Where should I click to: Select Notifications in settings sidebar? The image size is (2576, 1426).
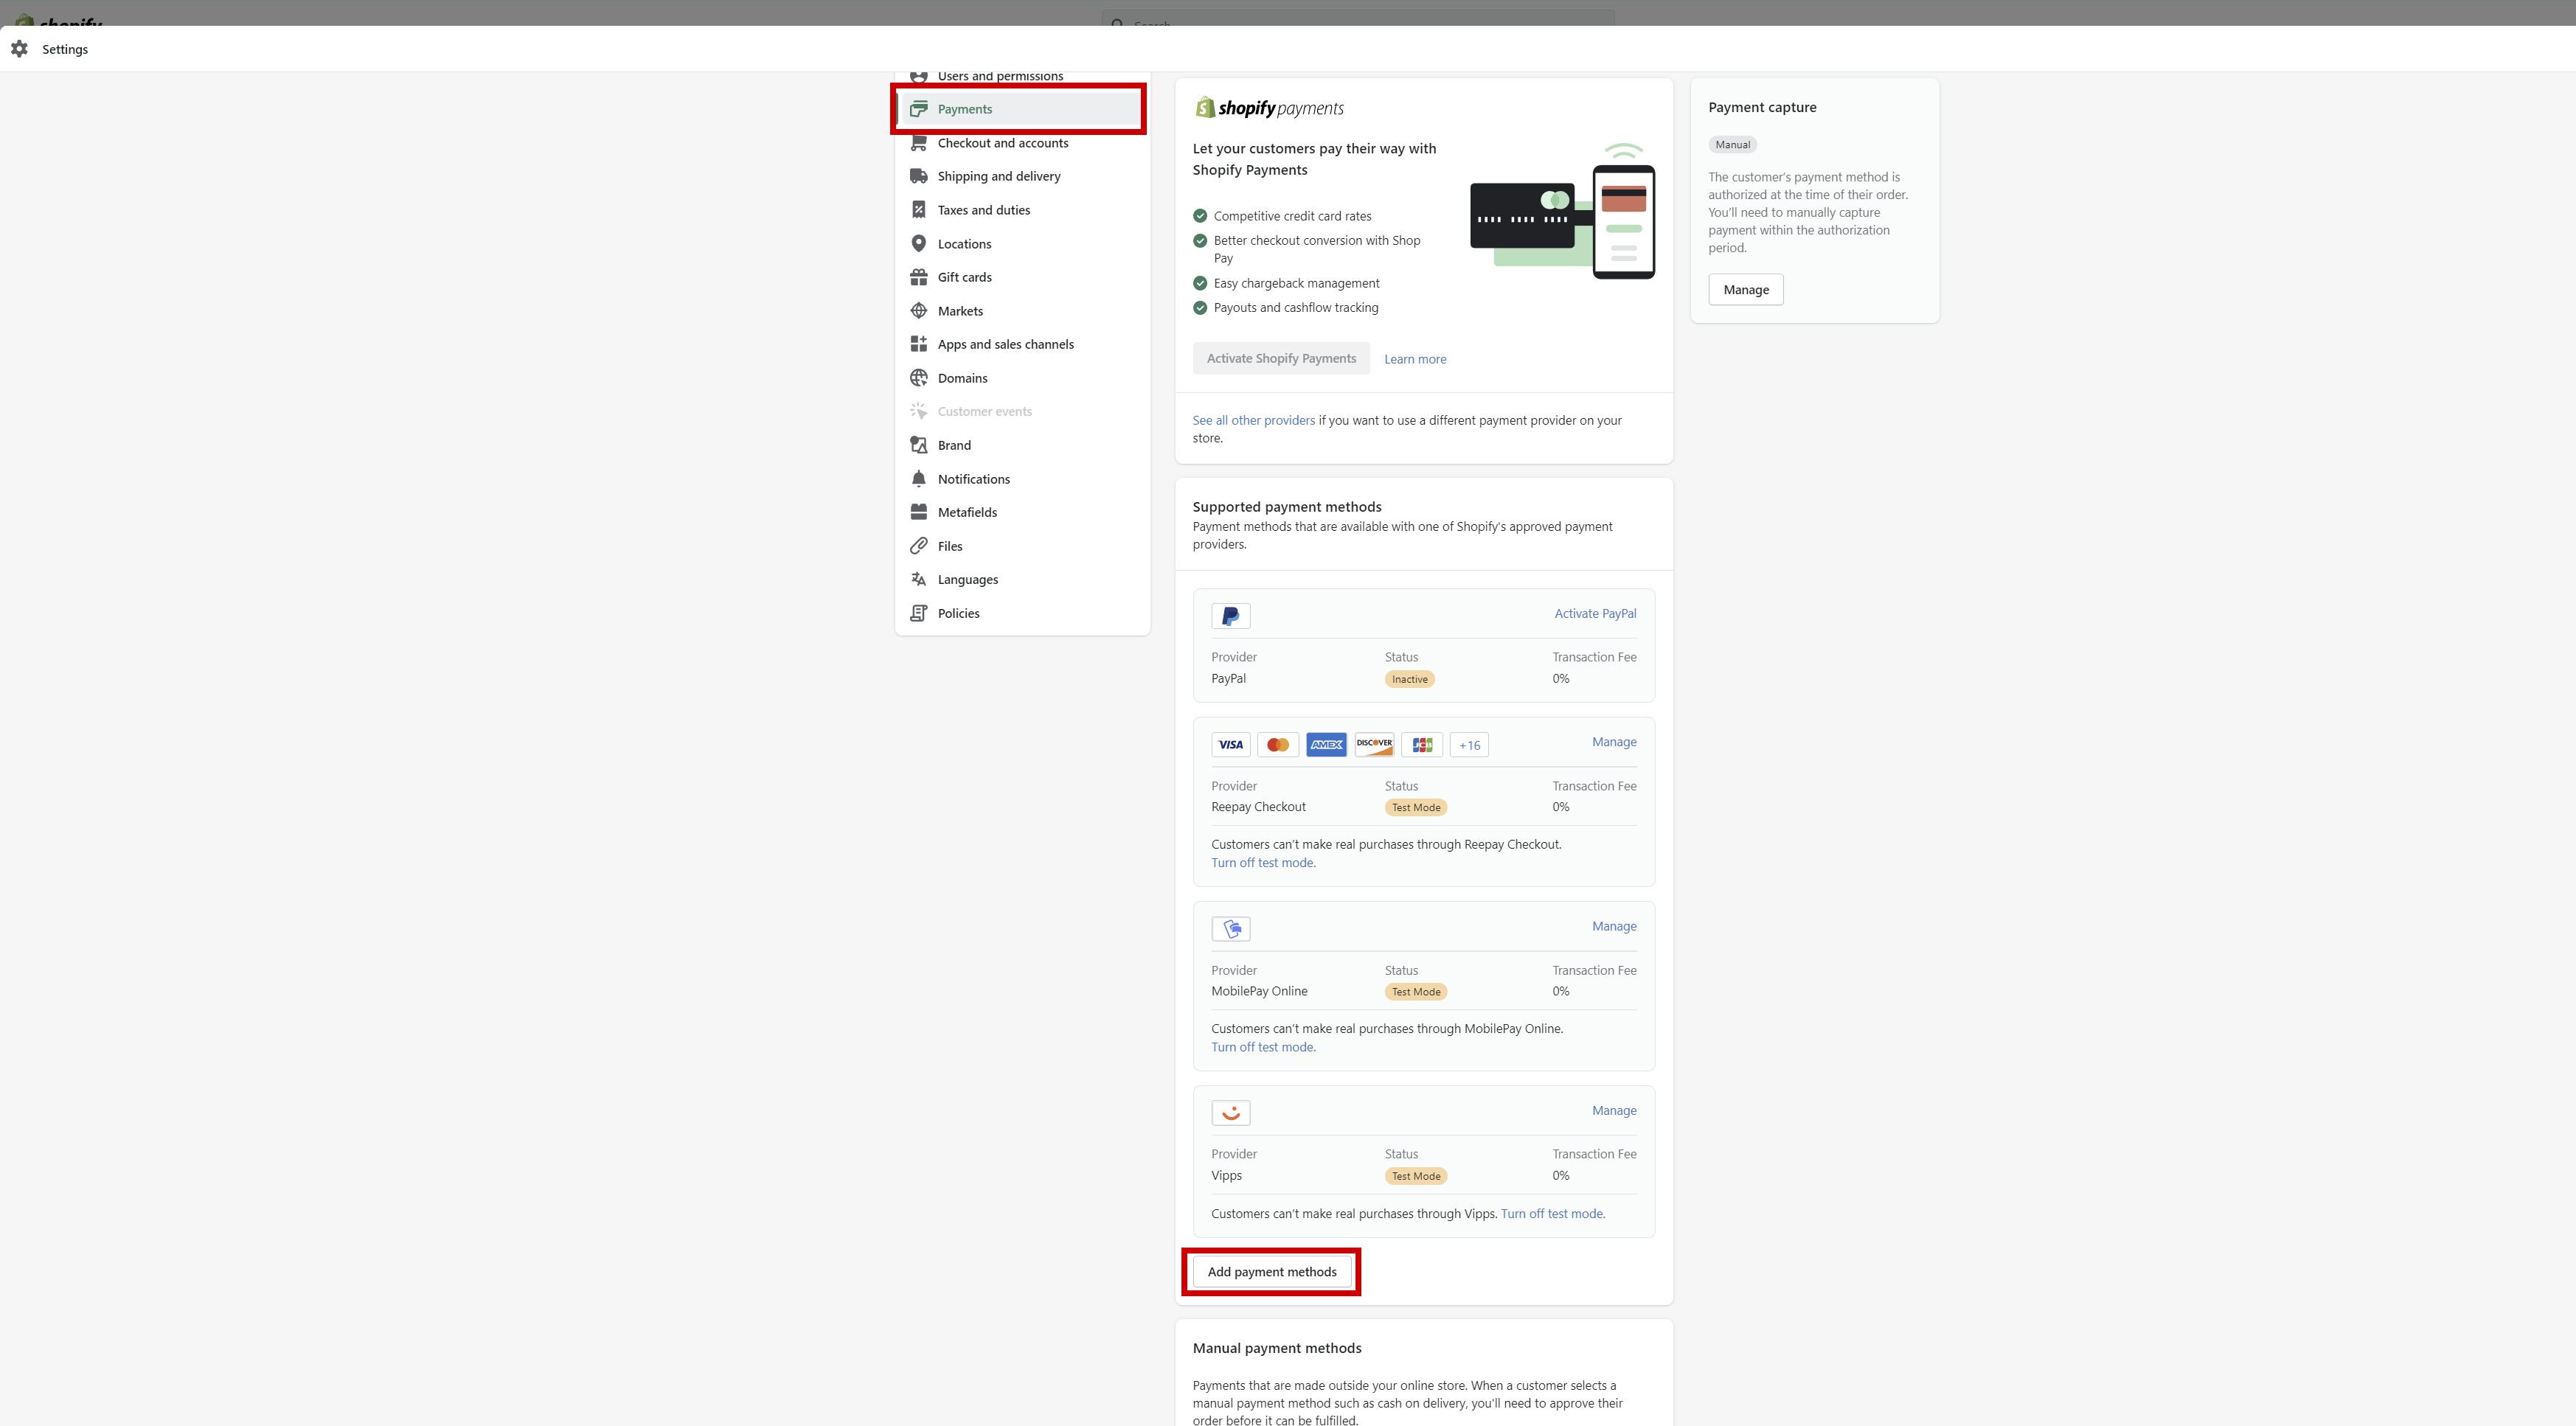1020,479
